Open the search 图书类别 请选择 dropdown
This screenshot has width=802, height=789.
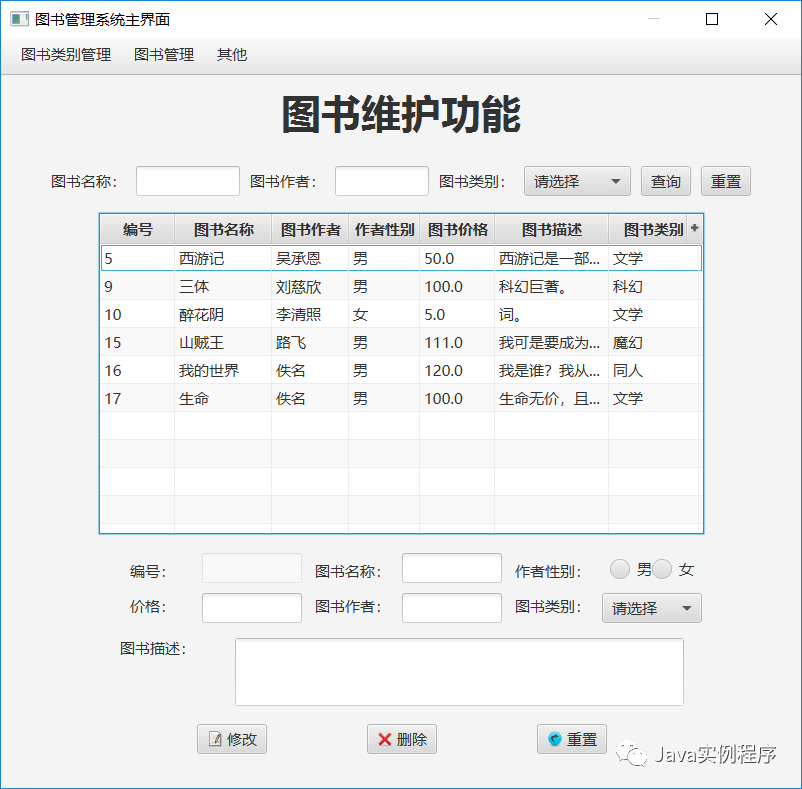pyautogui.click(x=577, y=181)
